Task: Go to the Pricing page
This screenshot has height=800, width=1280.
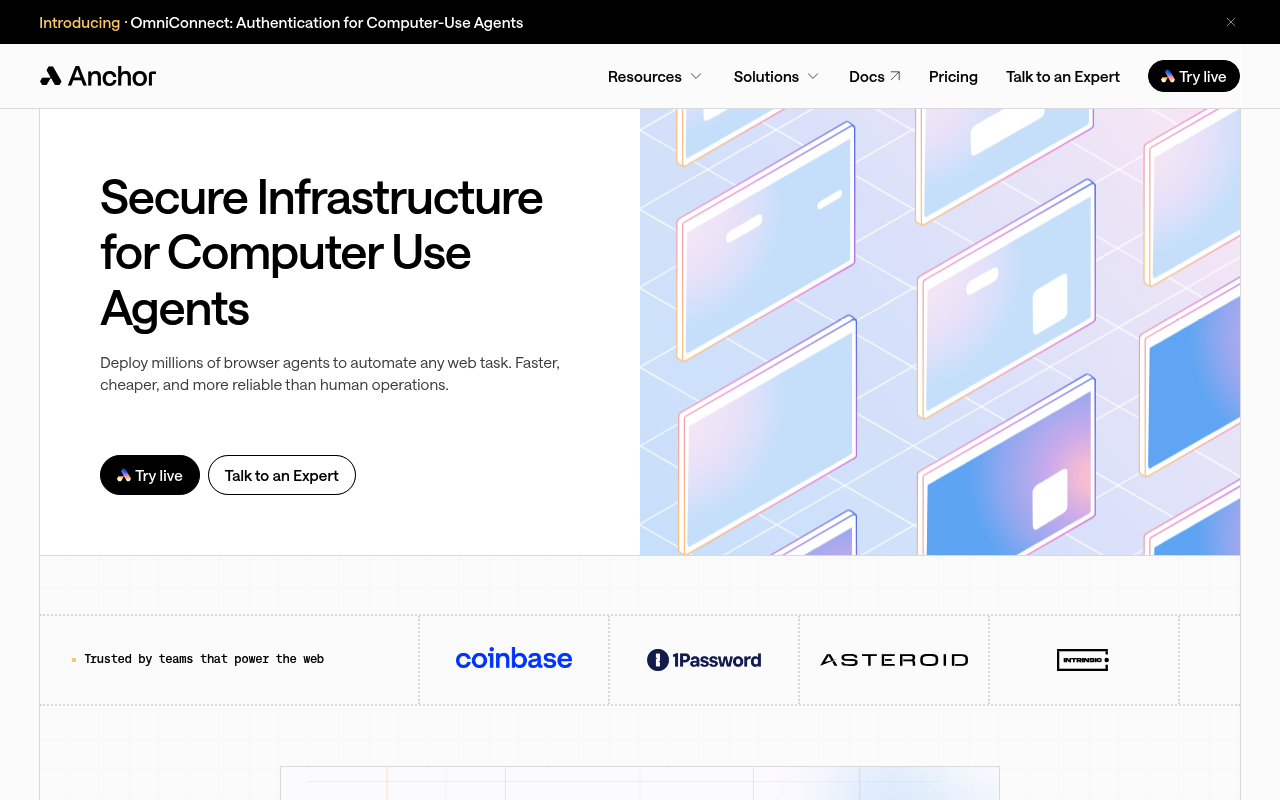Action: tap(953, 76)
